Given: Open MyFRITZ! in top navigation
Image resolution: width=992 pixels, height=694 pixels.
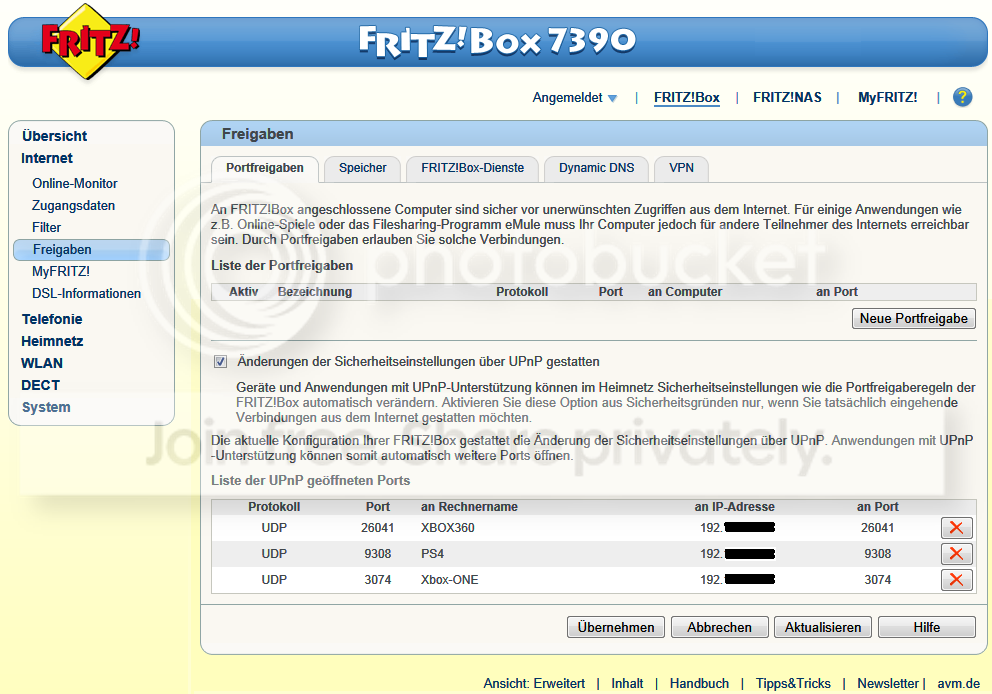Looking at the screenshot, I should pos(887,97).
